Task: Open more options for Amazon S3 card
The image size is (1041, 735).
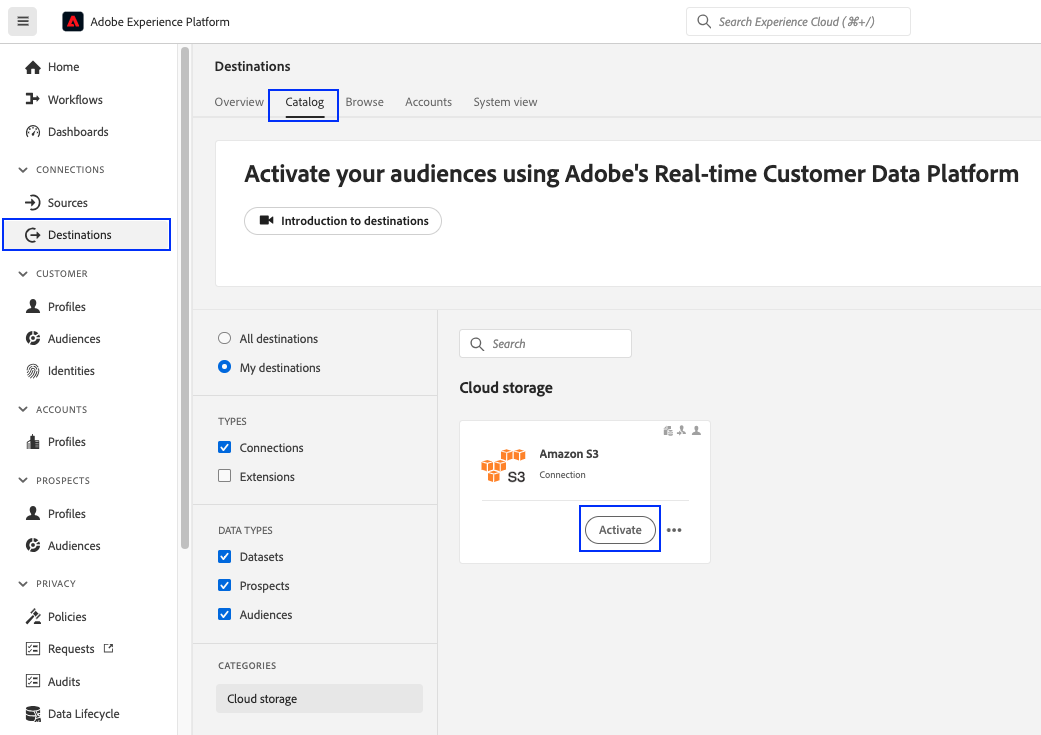Action: pos(674,530)
